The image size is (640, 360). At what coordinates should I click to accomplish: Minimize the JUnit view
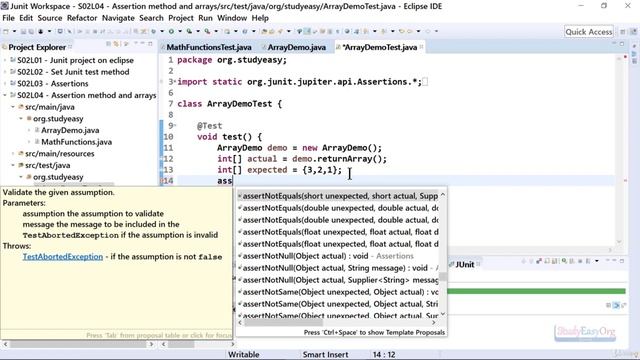614,261
